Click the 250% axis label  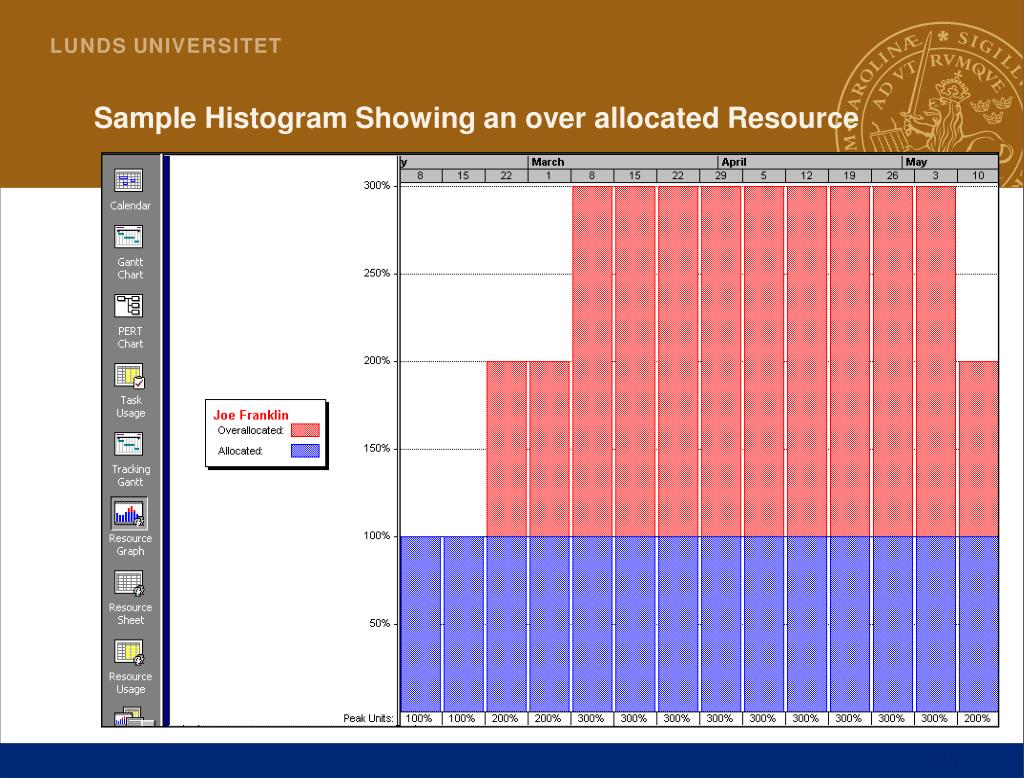(377, 273)
